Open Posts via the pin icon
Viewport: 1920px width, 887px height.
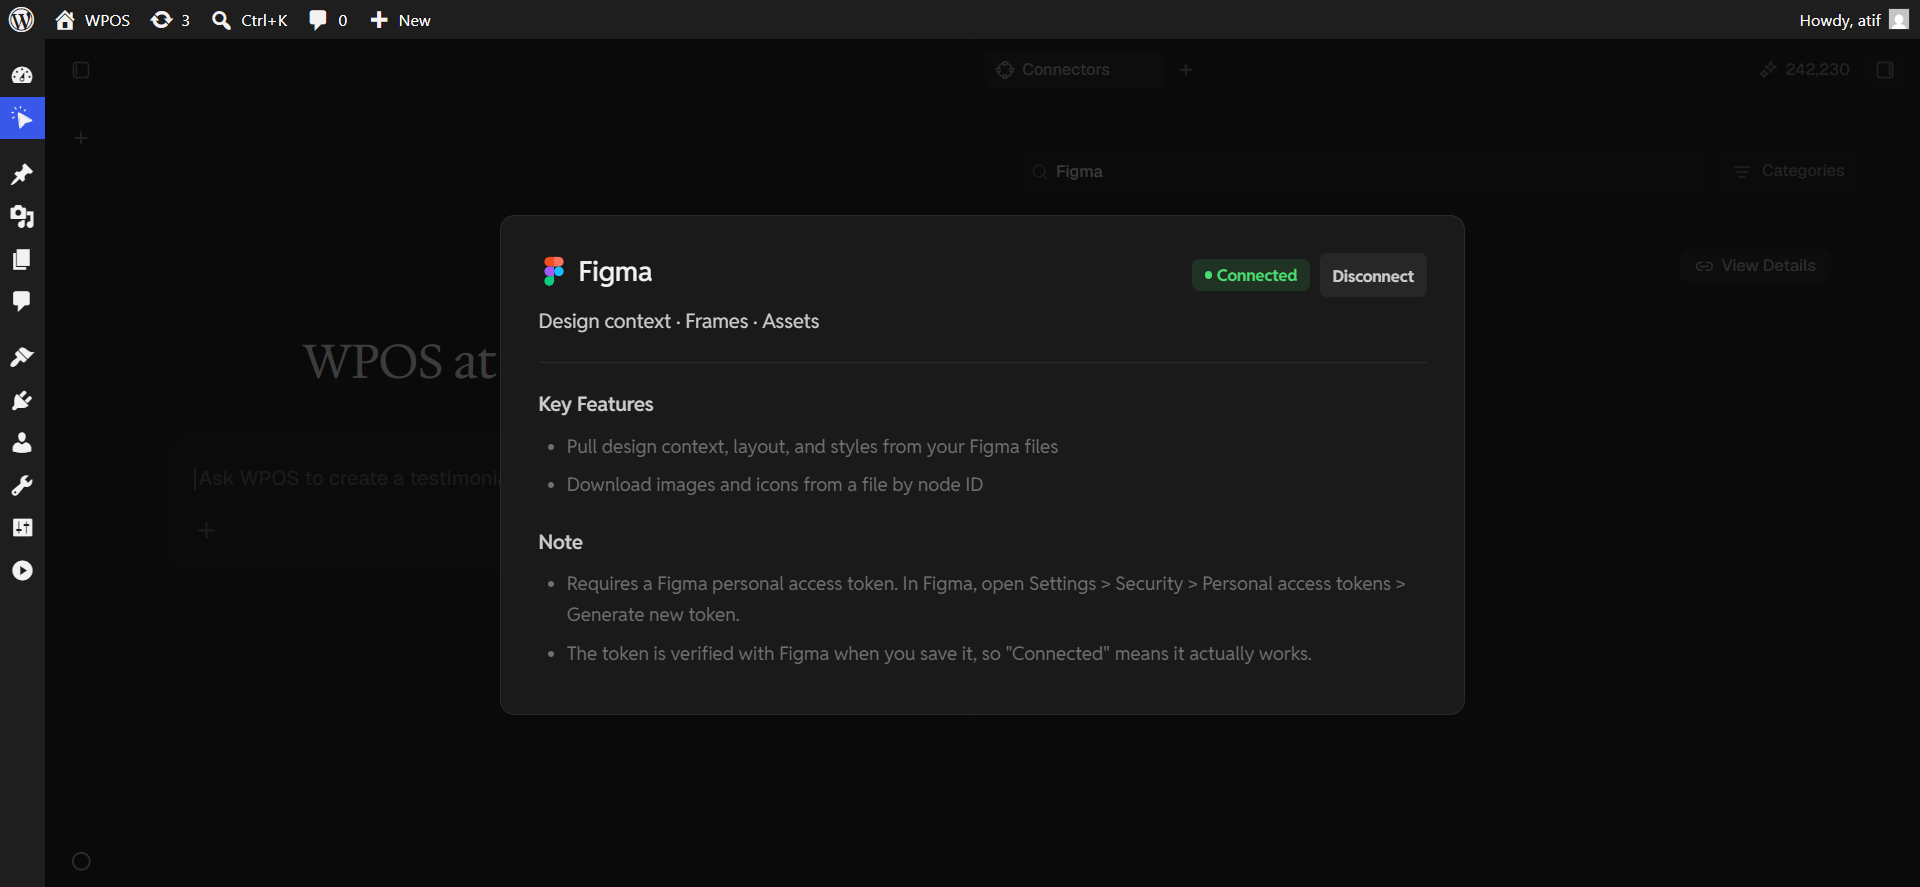[22, 175]
